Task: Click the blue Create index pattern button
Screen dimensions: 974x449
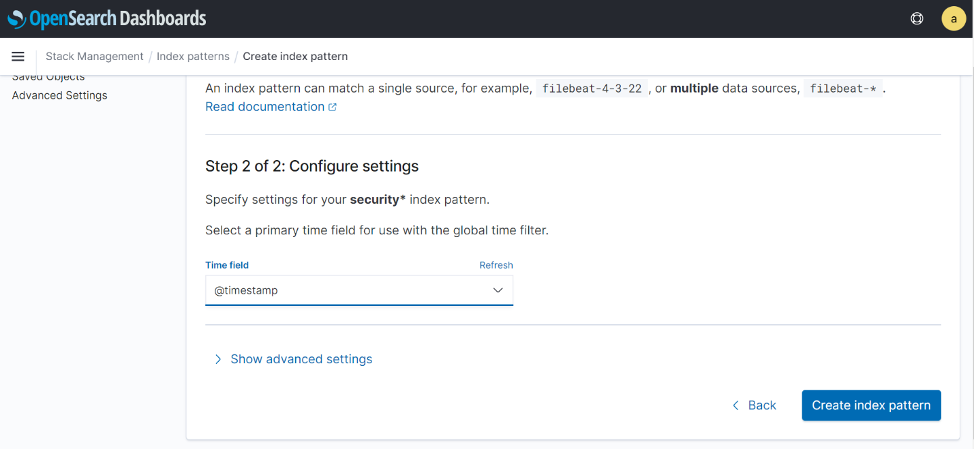Action: point(871,406)
